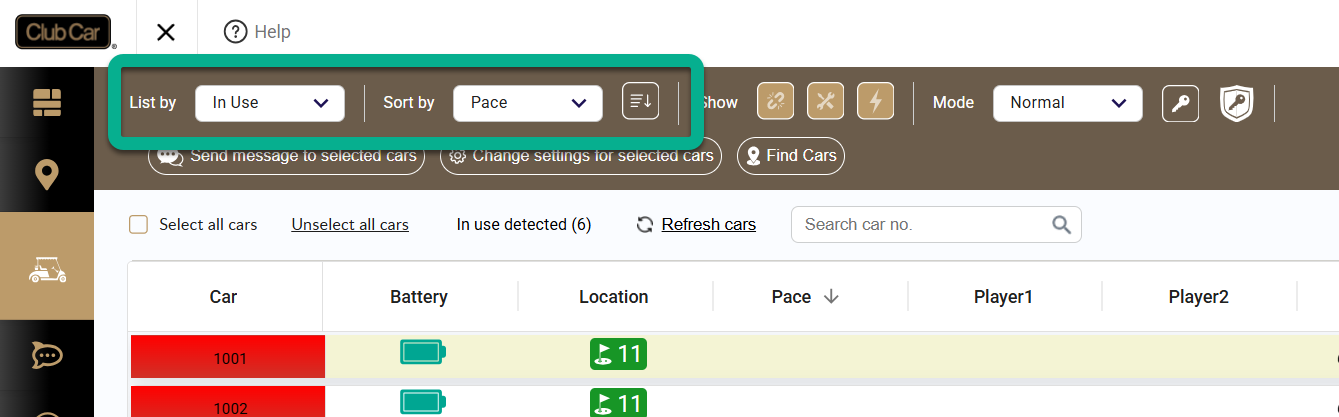This screenshot has height=417, width=1339.
Task: Click the Car column header
Action: click(224, 297)
